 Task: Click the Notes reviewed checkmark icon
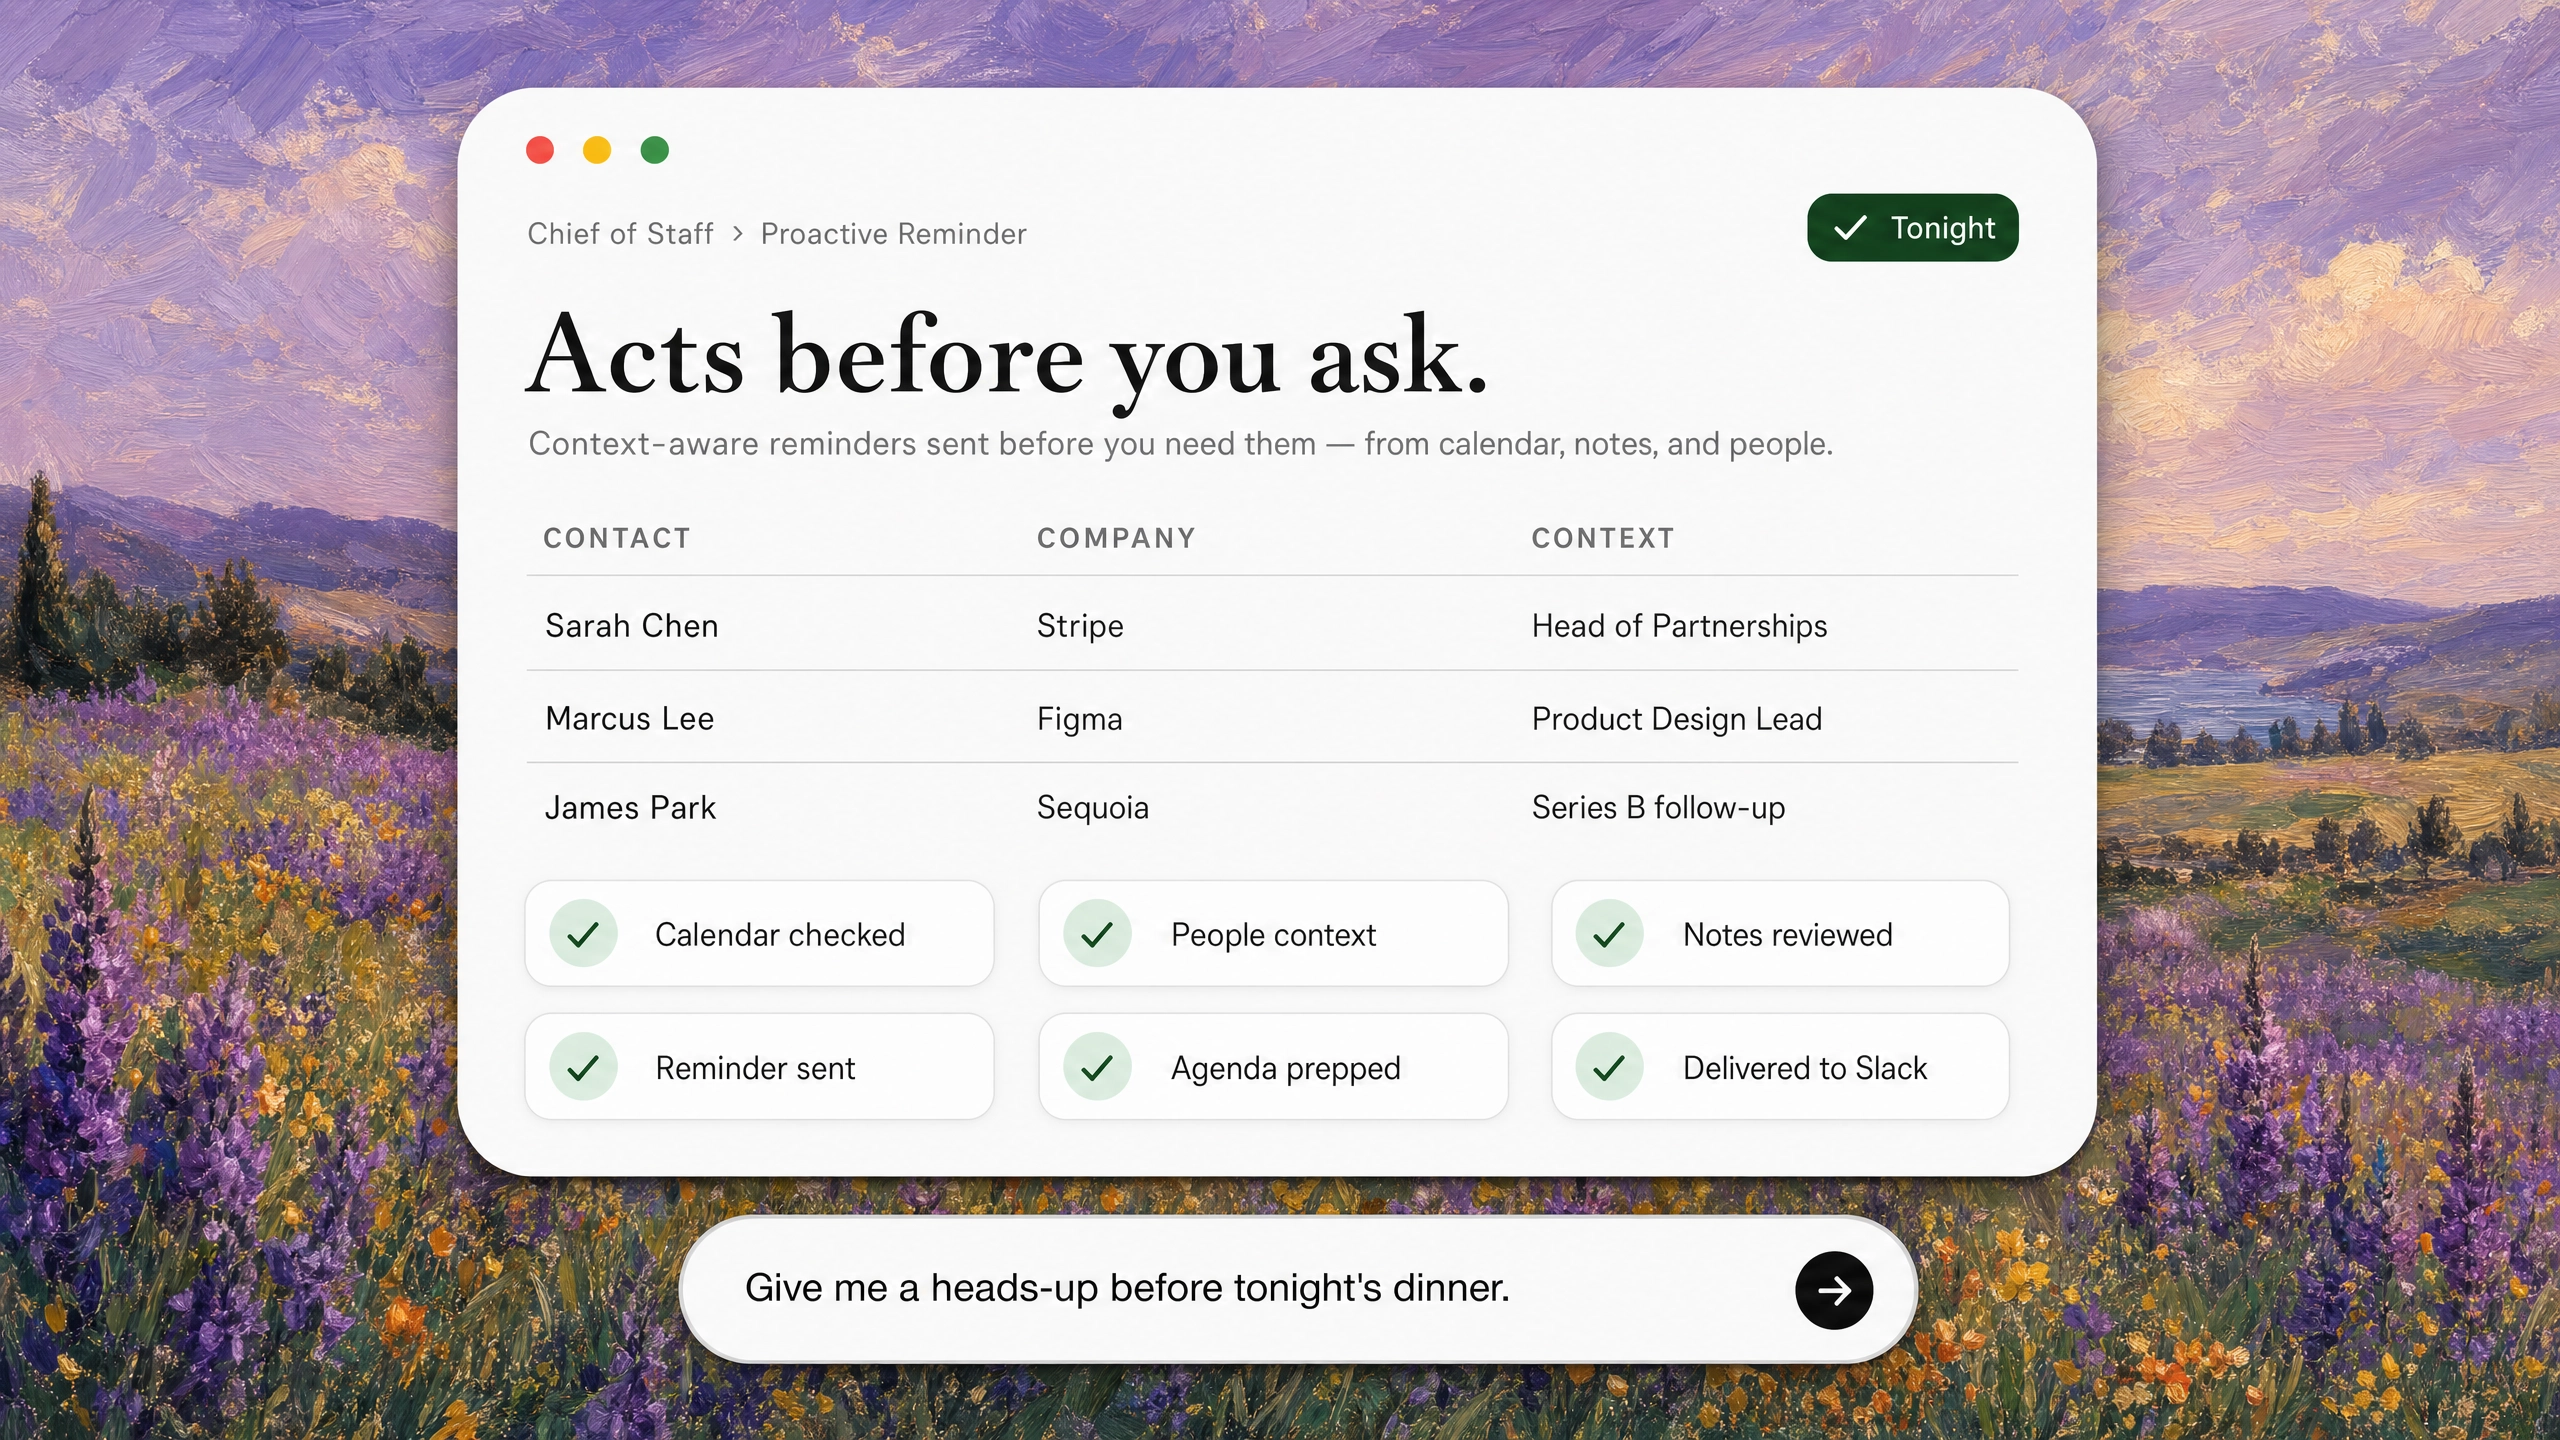click(1609, 934)
